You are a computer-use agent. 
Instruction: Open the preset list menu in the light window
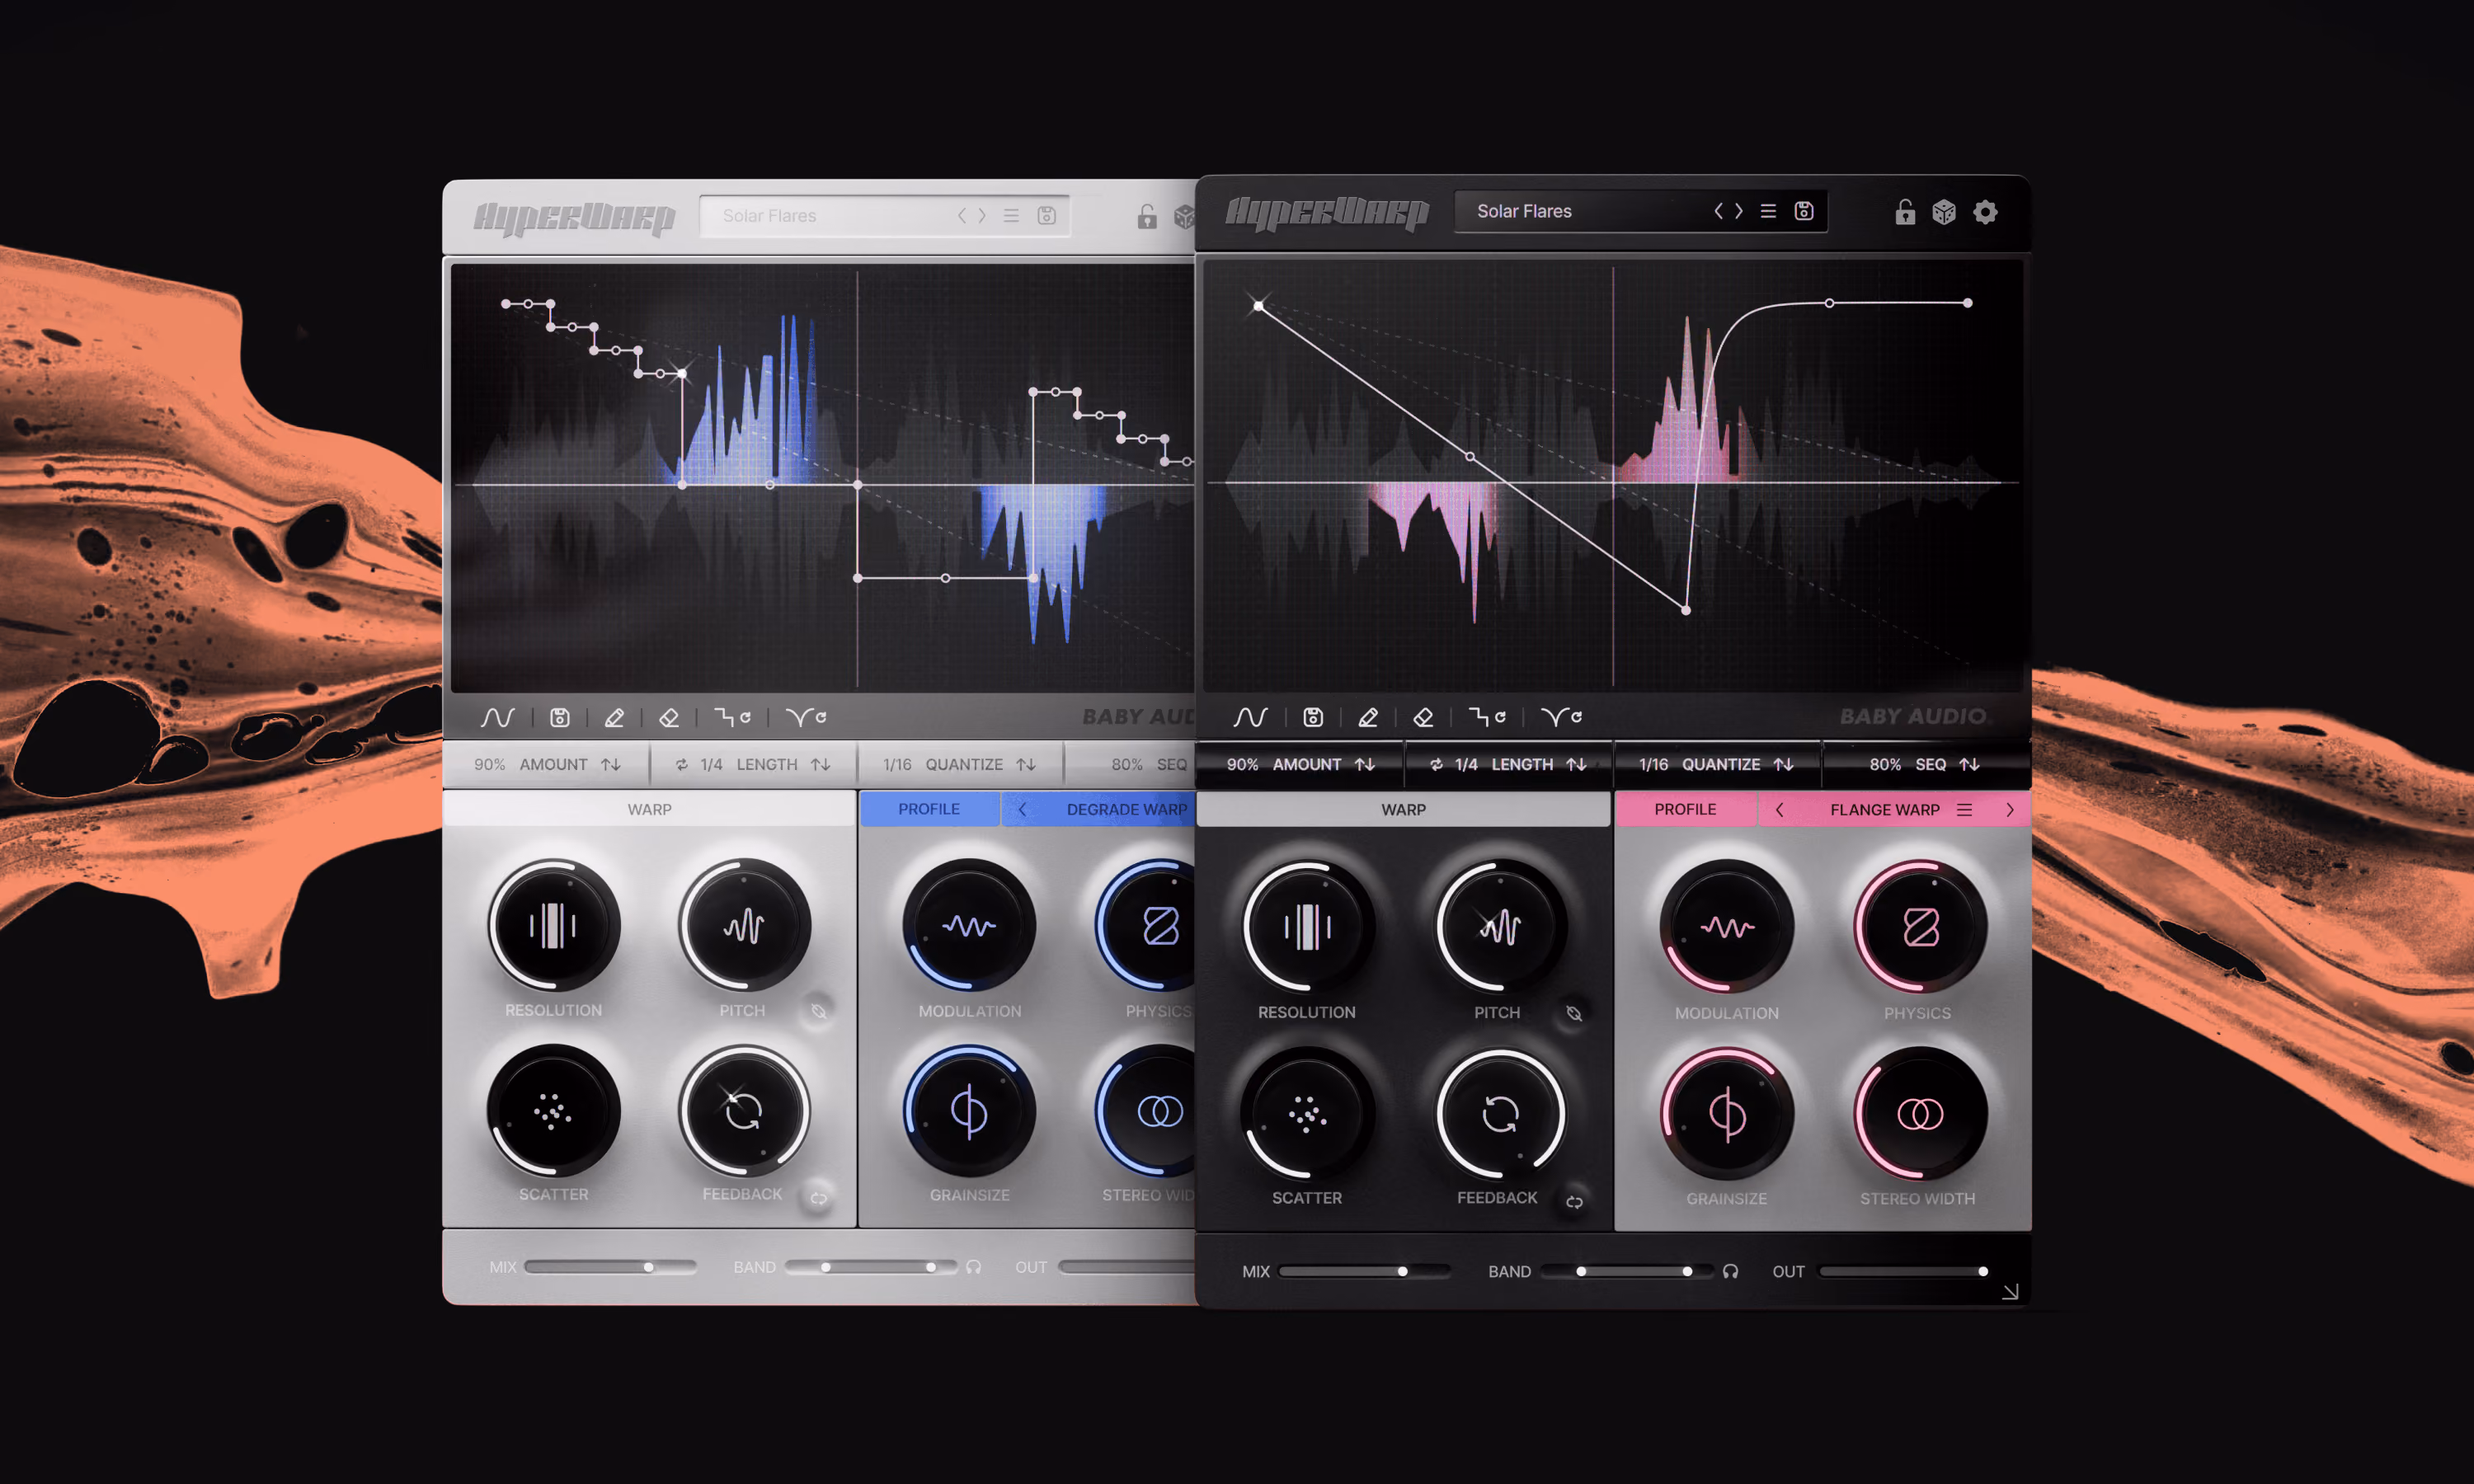click(1011, 216)
